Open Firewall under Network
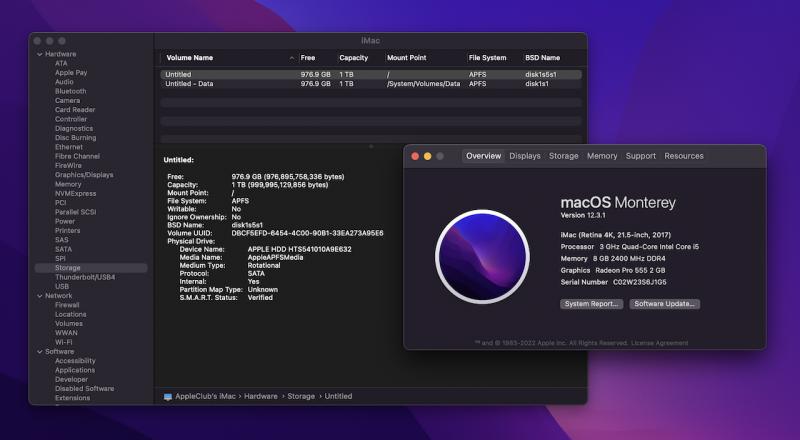This screenshot has height=440, width=800. (x=67, y=305)
